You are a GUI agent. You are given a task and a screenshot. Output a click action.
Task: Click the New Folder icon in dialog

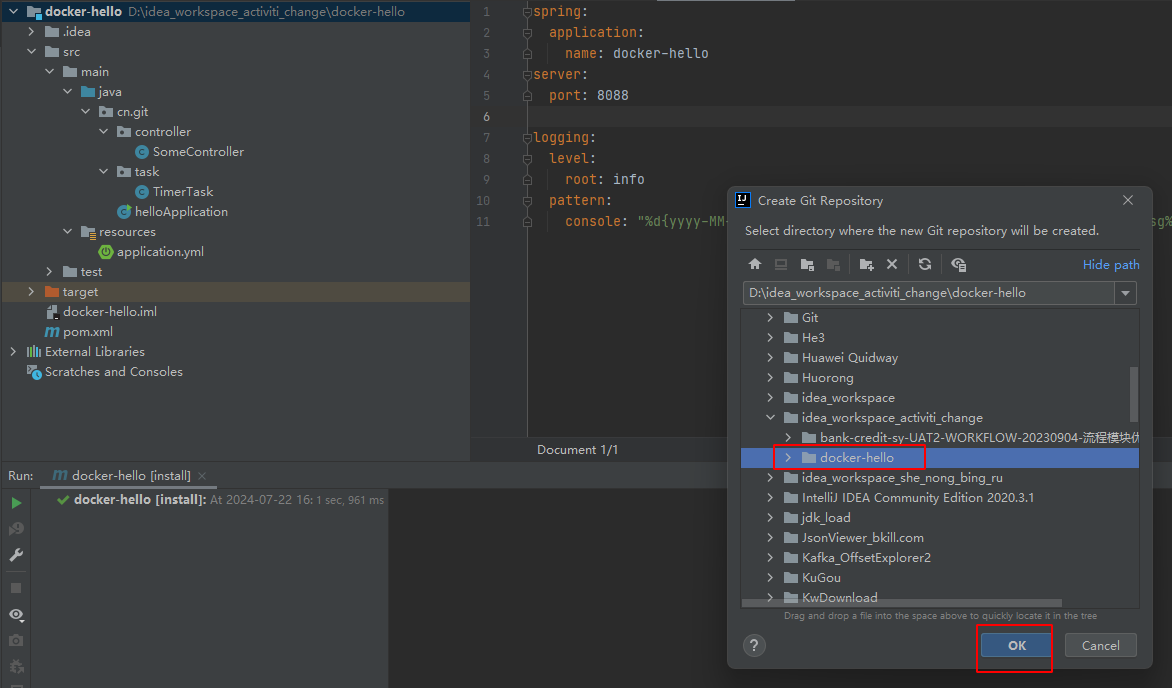[866, 264]
